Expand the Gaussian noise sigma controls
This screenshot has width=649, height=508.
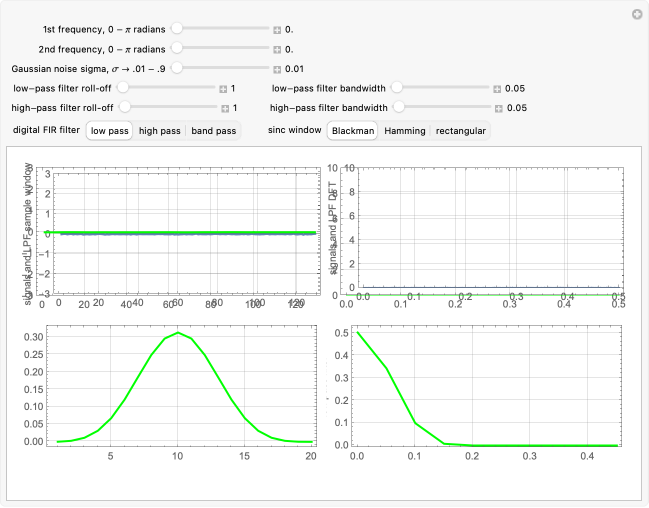[x=278, y=69]
